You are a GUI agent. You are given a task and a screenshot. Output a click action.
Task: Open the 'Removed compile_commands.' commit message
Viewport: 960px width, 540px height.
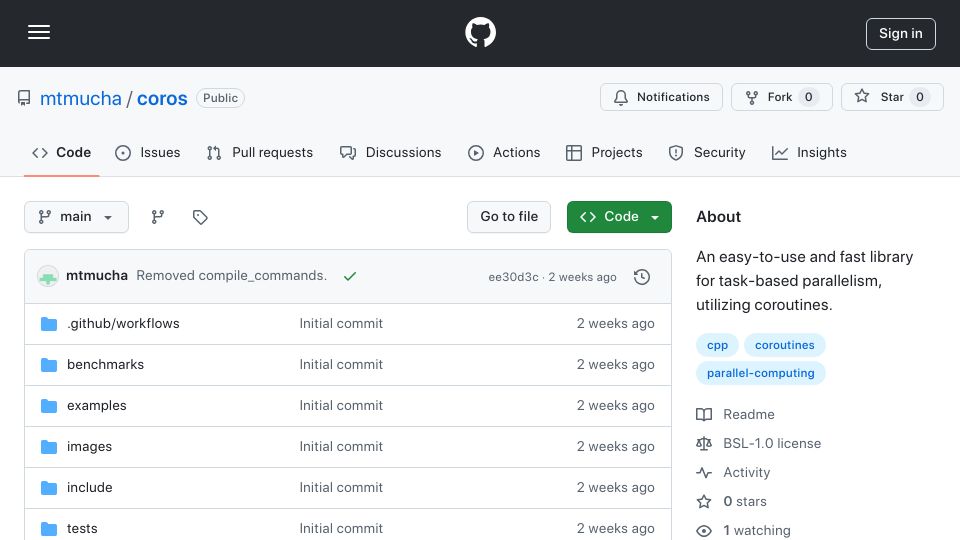click(x=231, y=276)
